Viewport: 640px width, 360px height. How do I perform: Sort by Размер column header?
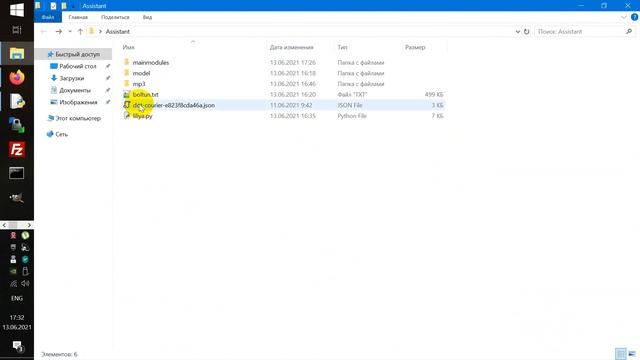[x=415, y=47]
